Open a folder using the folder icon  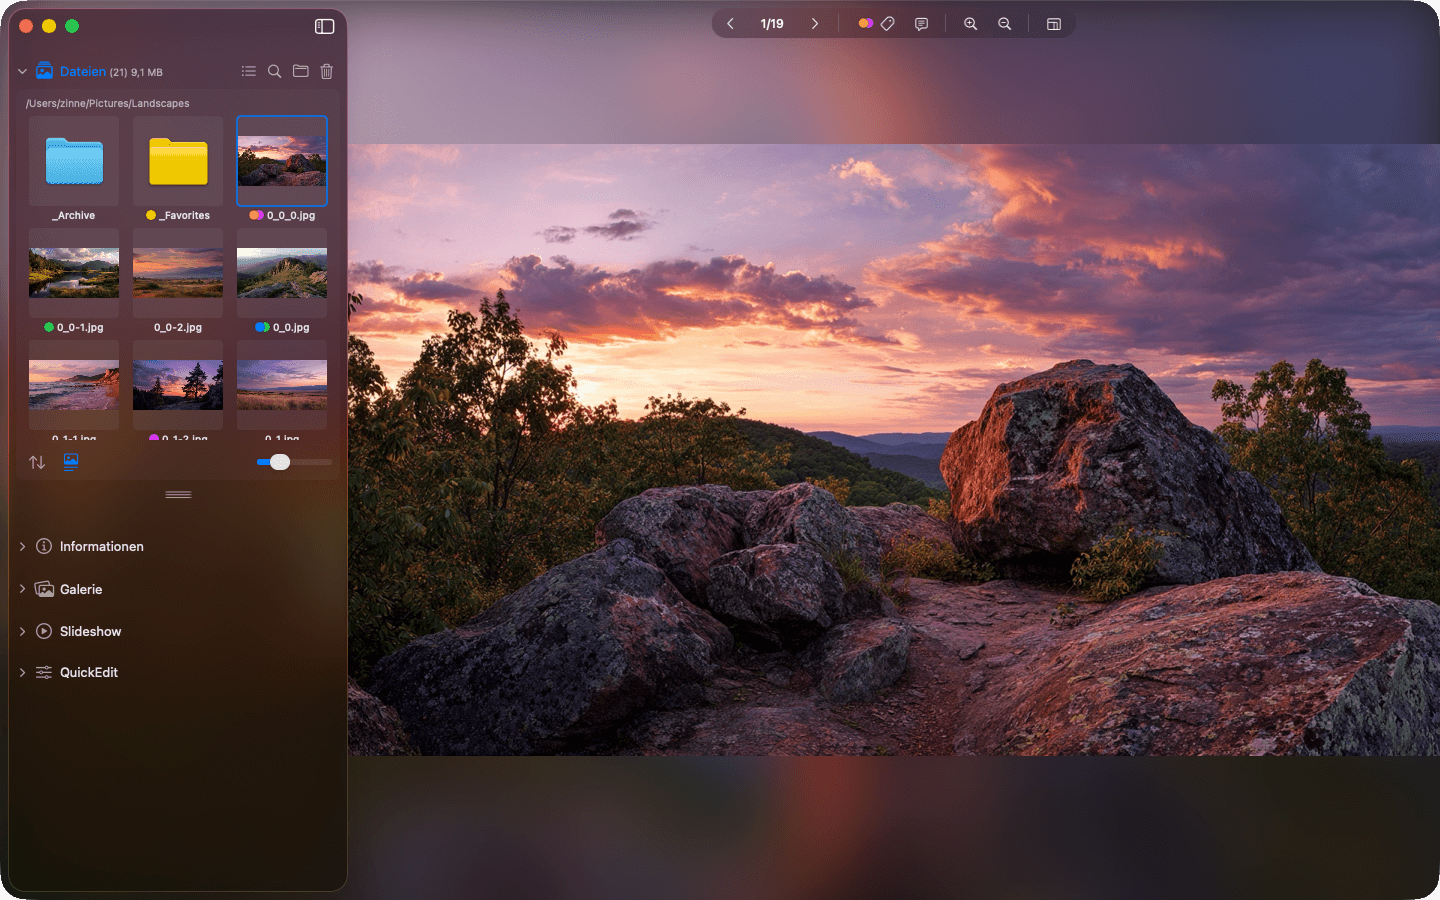tap(300, 71)
